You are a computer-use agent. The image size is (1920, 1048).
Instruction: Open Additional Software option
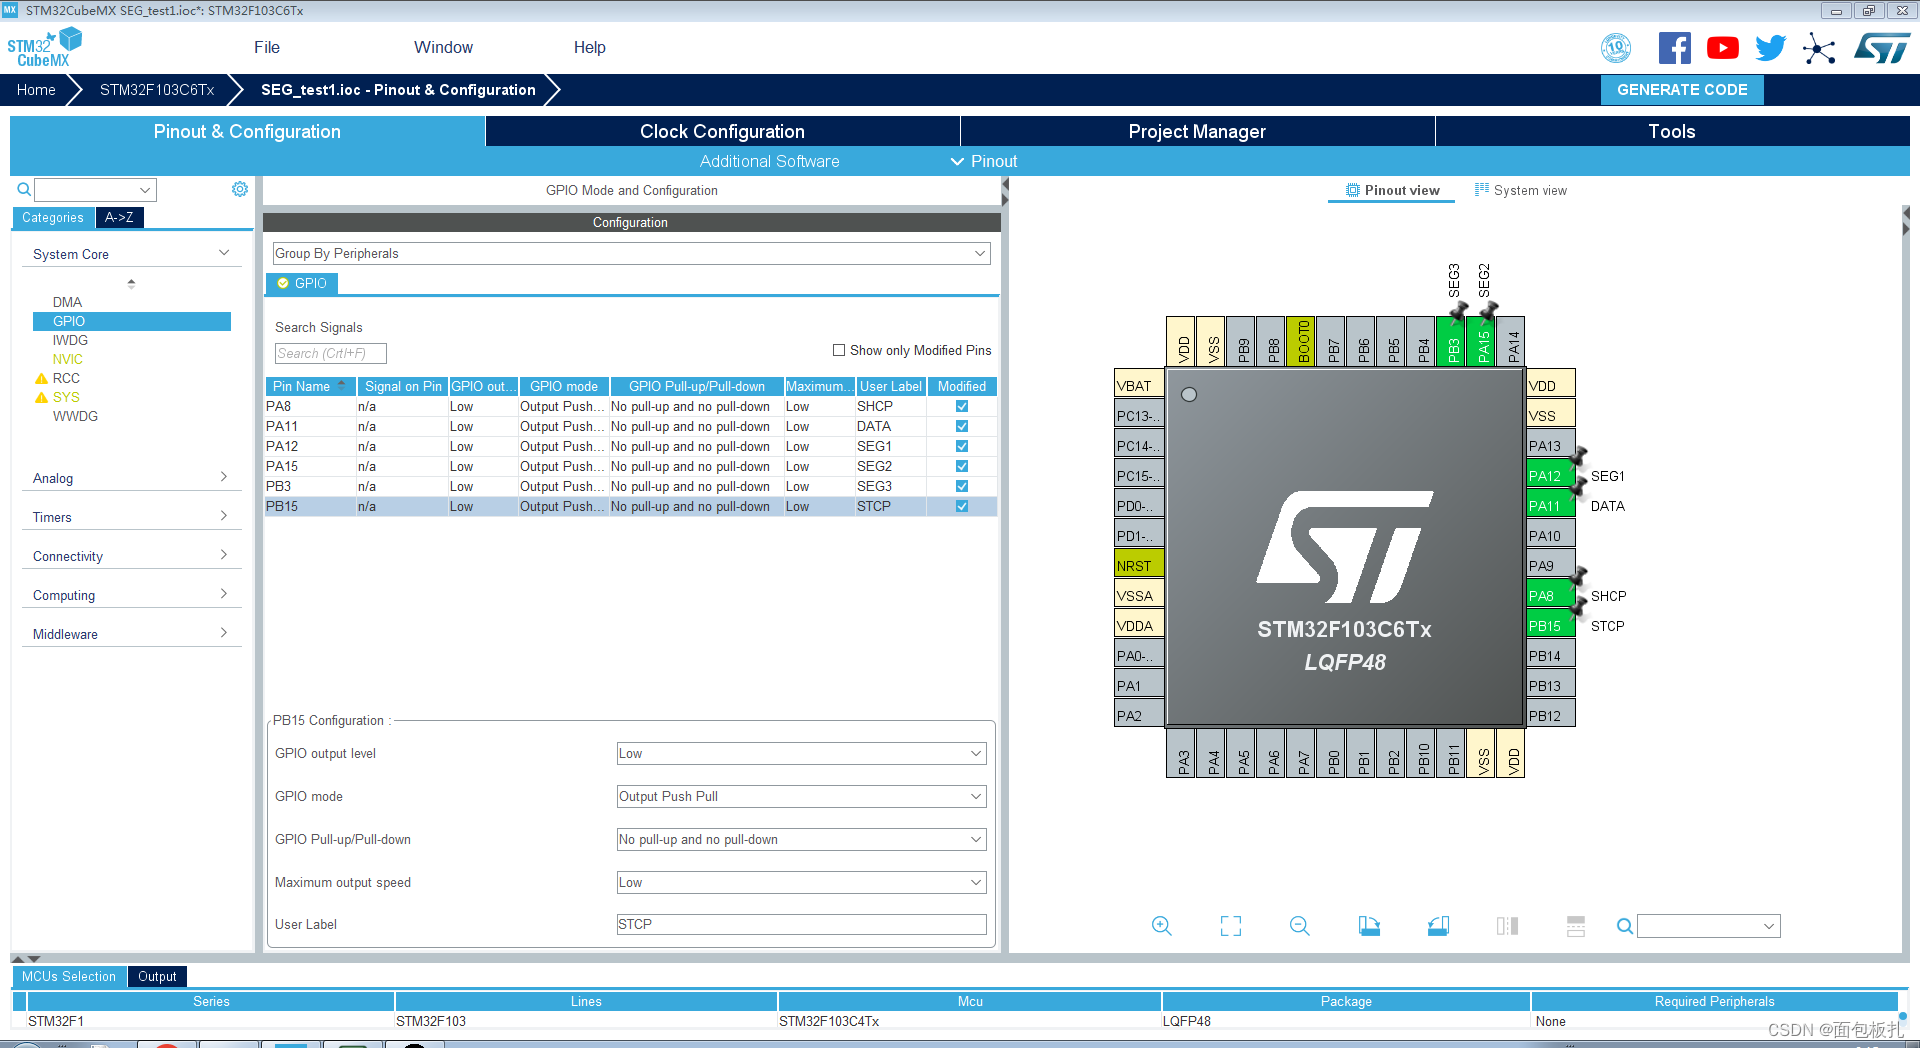pyautogui.click(x=769, y=161)
